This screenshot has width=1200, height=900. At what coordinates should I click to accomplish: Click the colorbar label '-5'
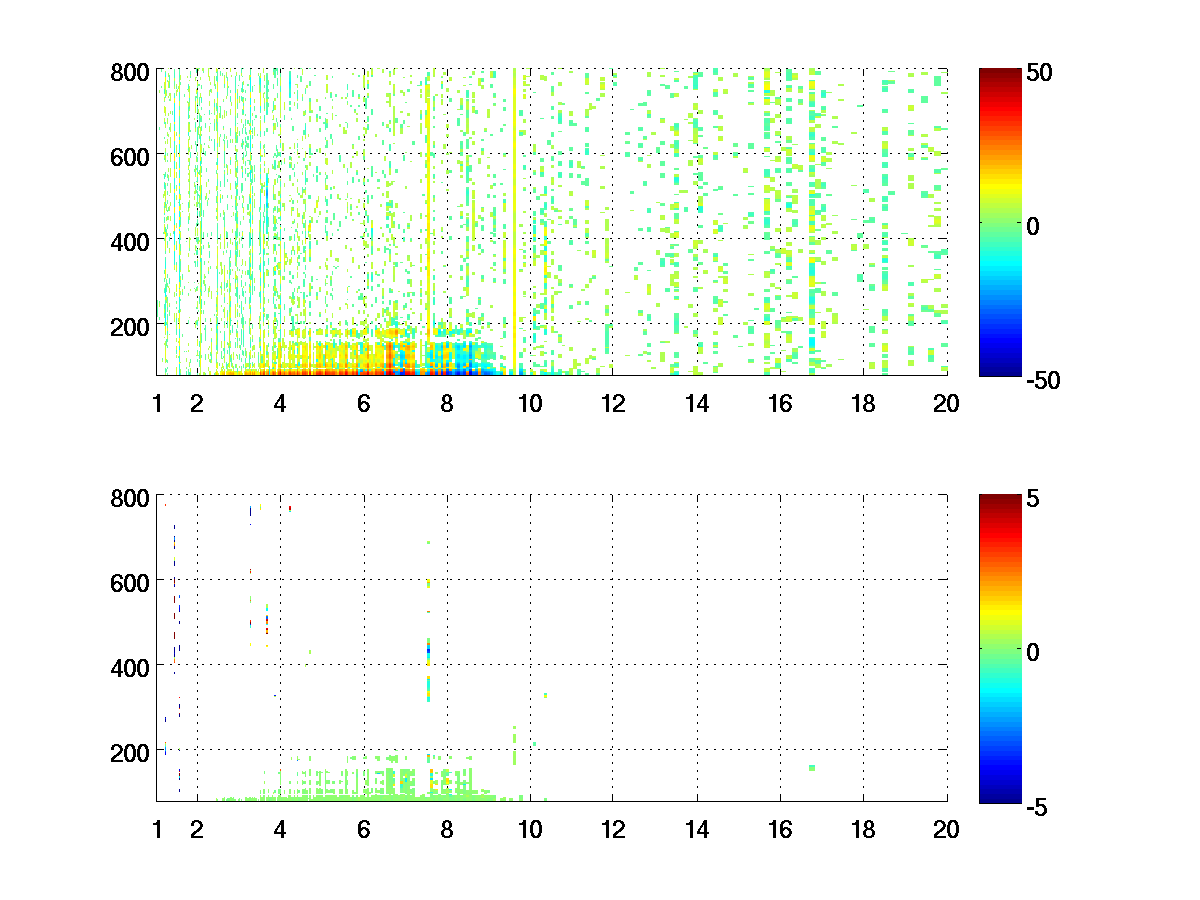[1038, 805]
